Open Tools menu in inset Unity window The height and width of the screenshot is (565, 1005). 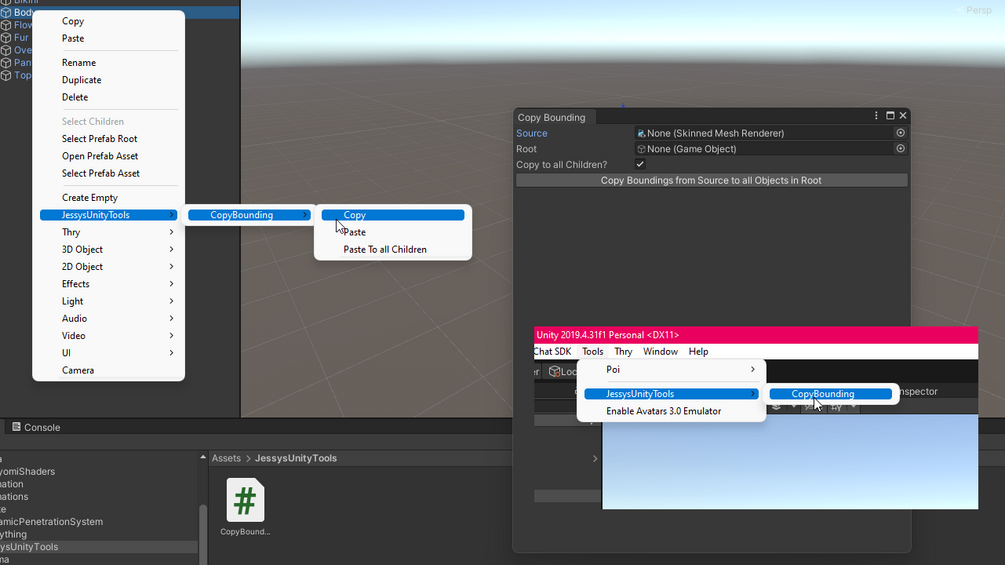[x=592, y=352]
